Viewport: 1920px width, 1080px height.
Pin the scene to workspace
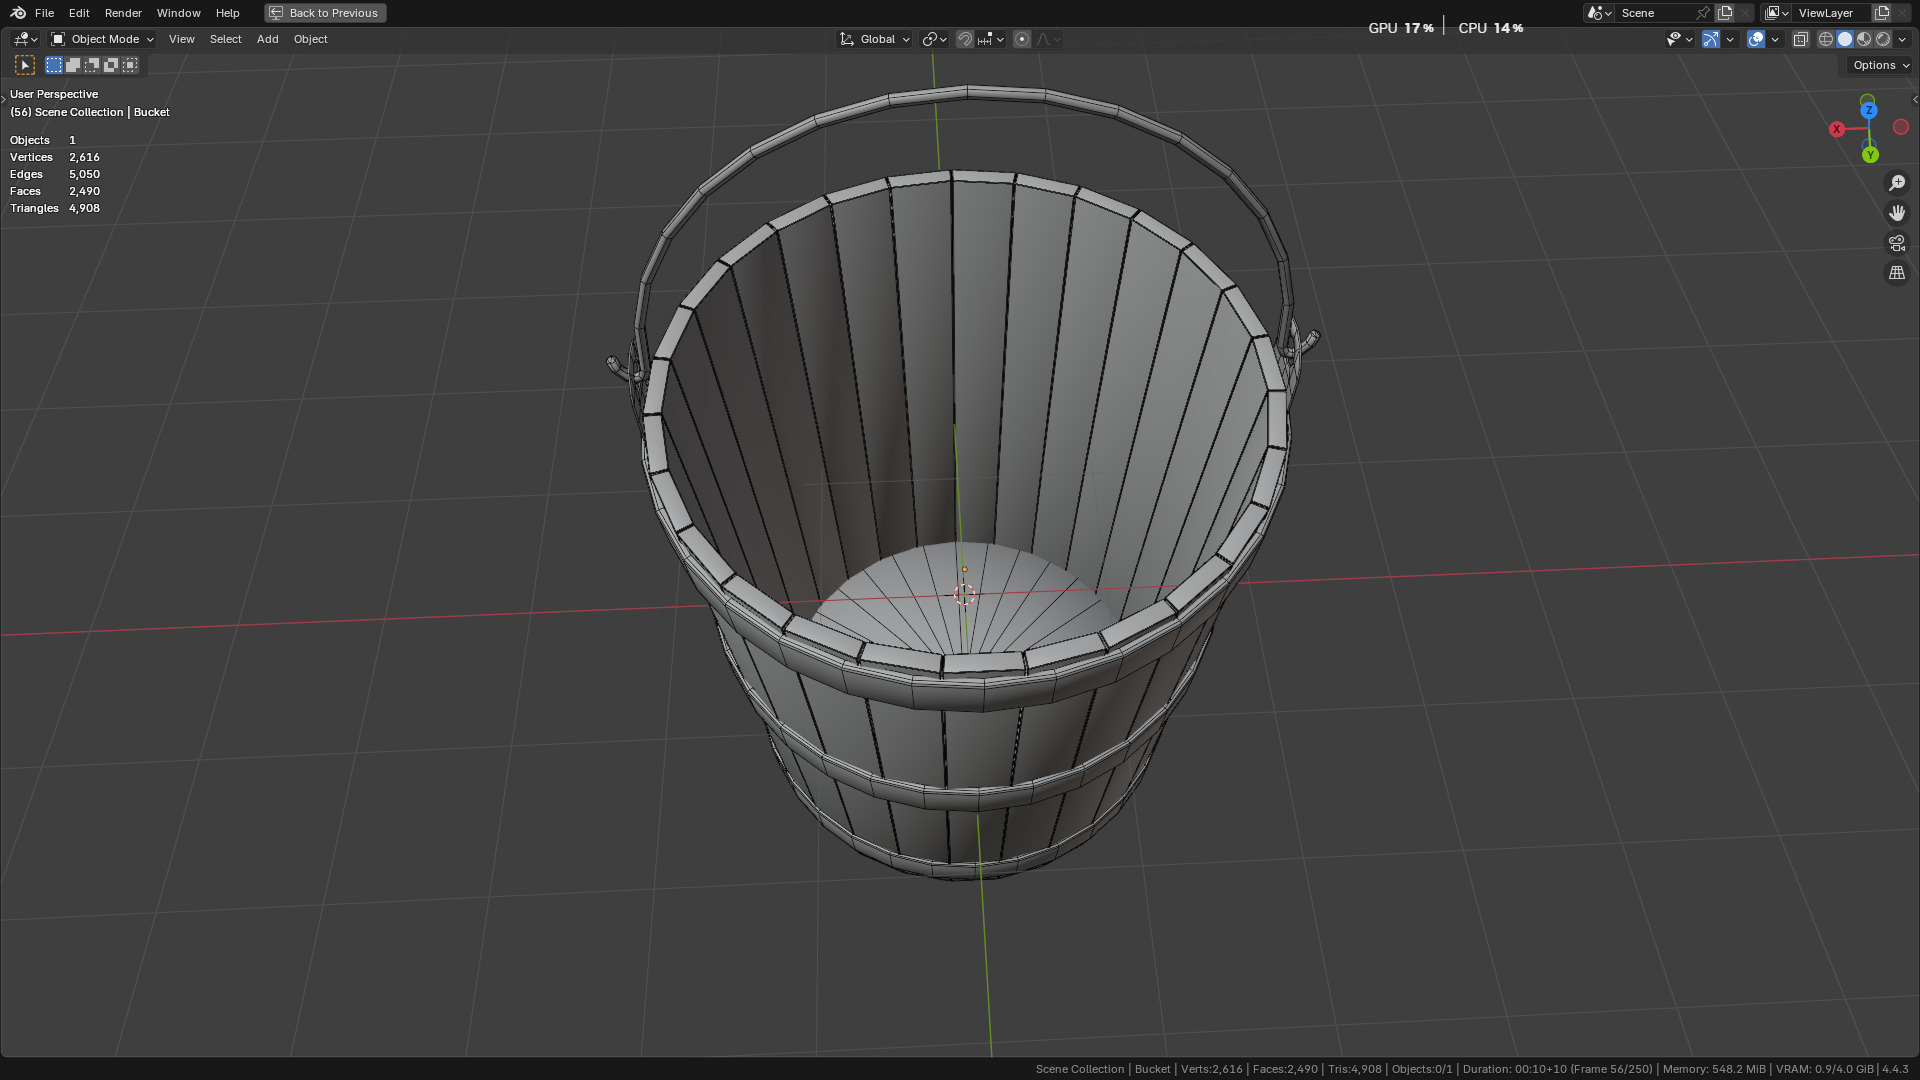1703,13
